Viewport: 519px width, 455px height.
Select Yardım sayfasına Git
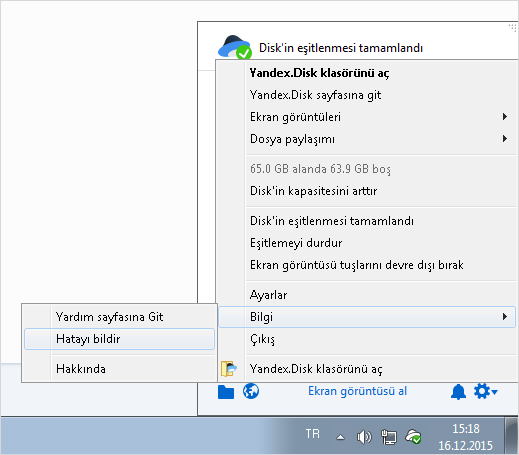119,317
